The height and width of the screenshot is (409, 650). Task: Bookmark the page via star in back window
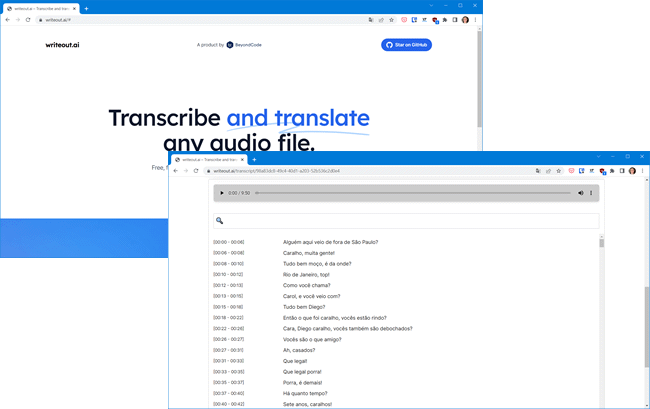(x=391, y=20)
